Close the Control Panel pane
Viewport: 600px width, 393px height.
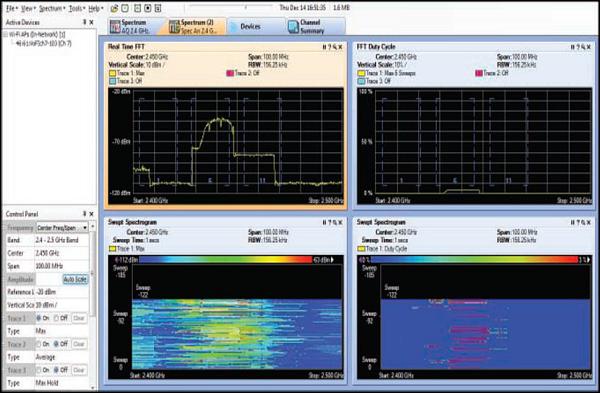click(91, 214)
